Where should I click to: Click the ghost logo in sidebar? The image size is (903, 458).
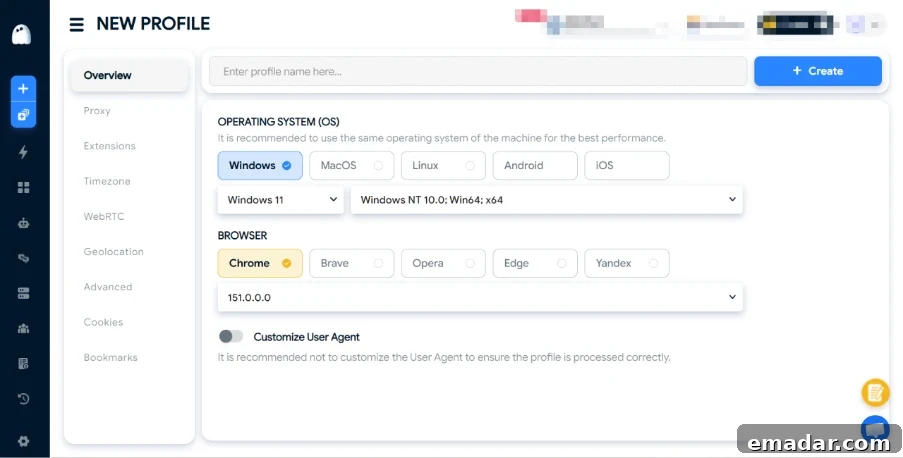tap(21, 35)
